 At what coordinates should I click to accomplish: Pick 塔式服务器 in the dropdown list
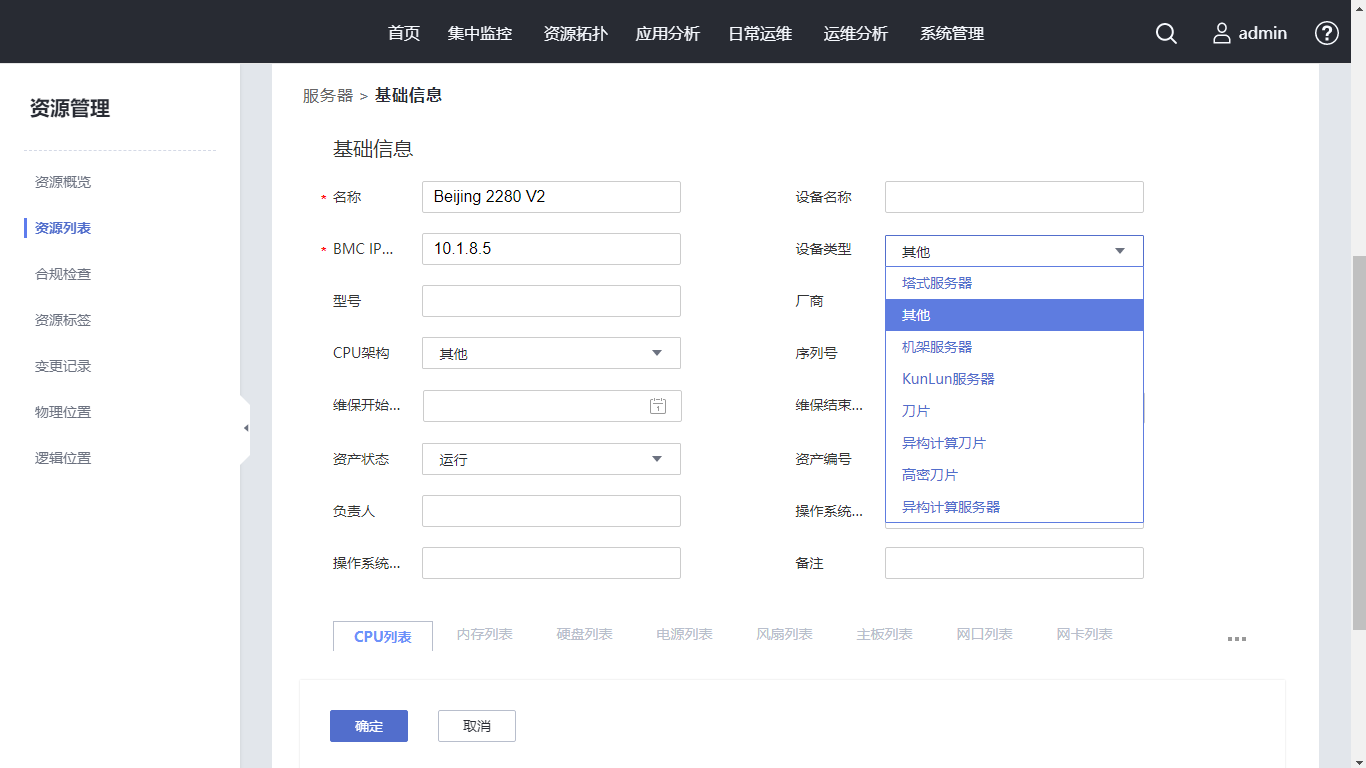coord(937,283)
